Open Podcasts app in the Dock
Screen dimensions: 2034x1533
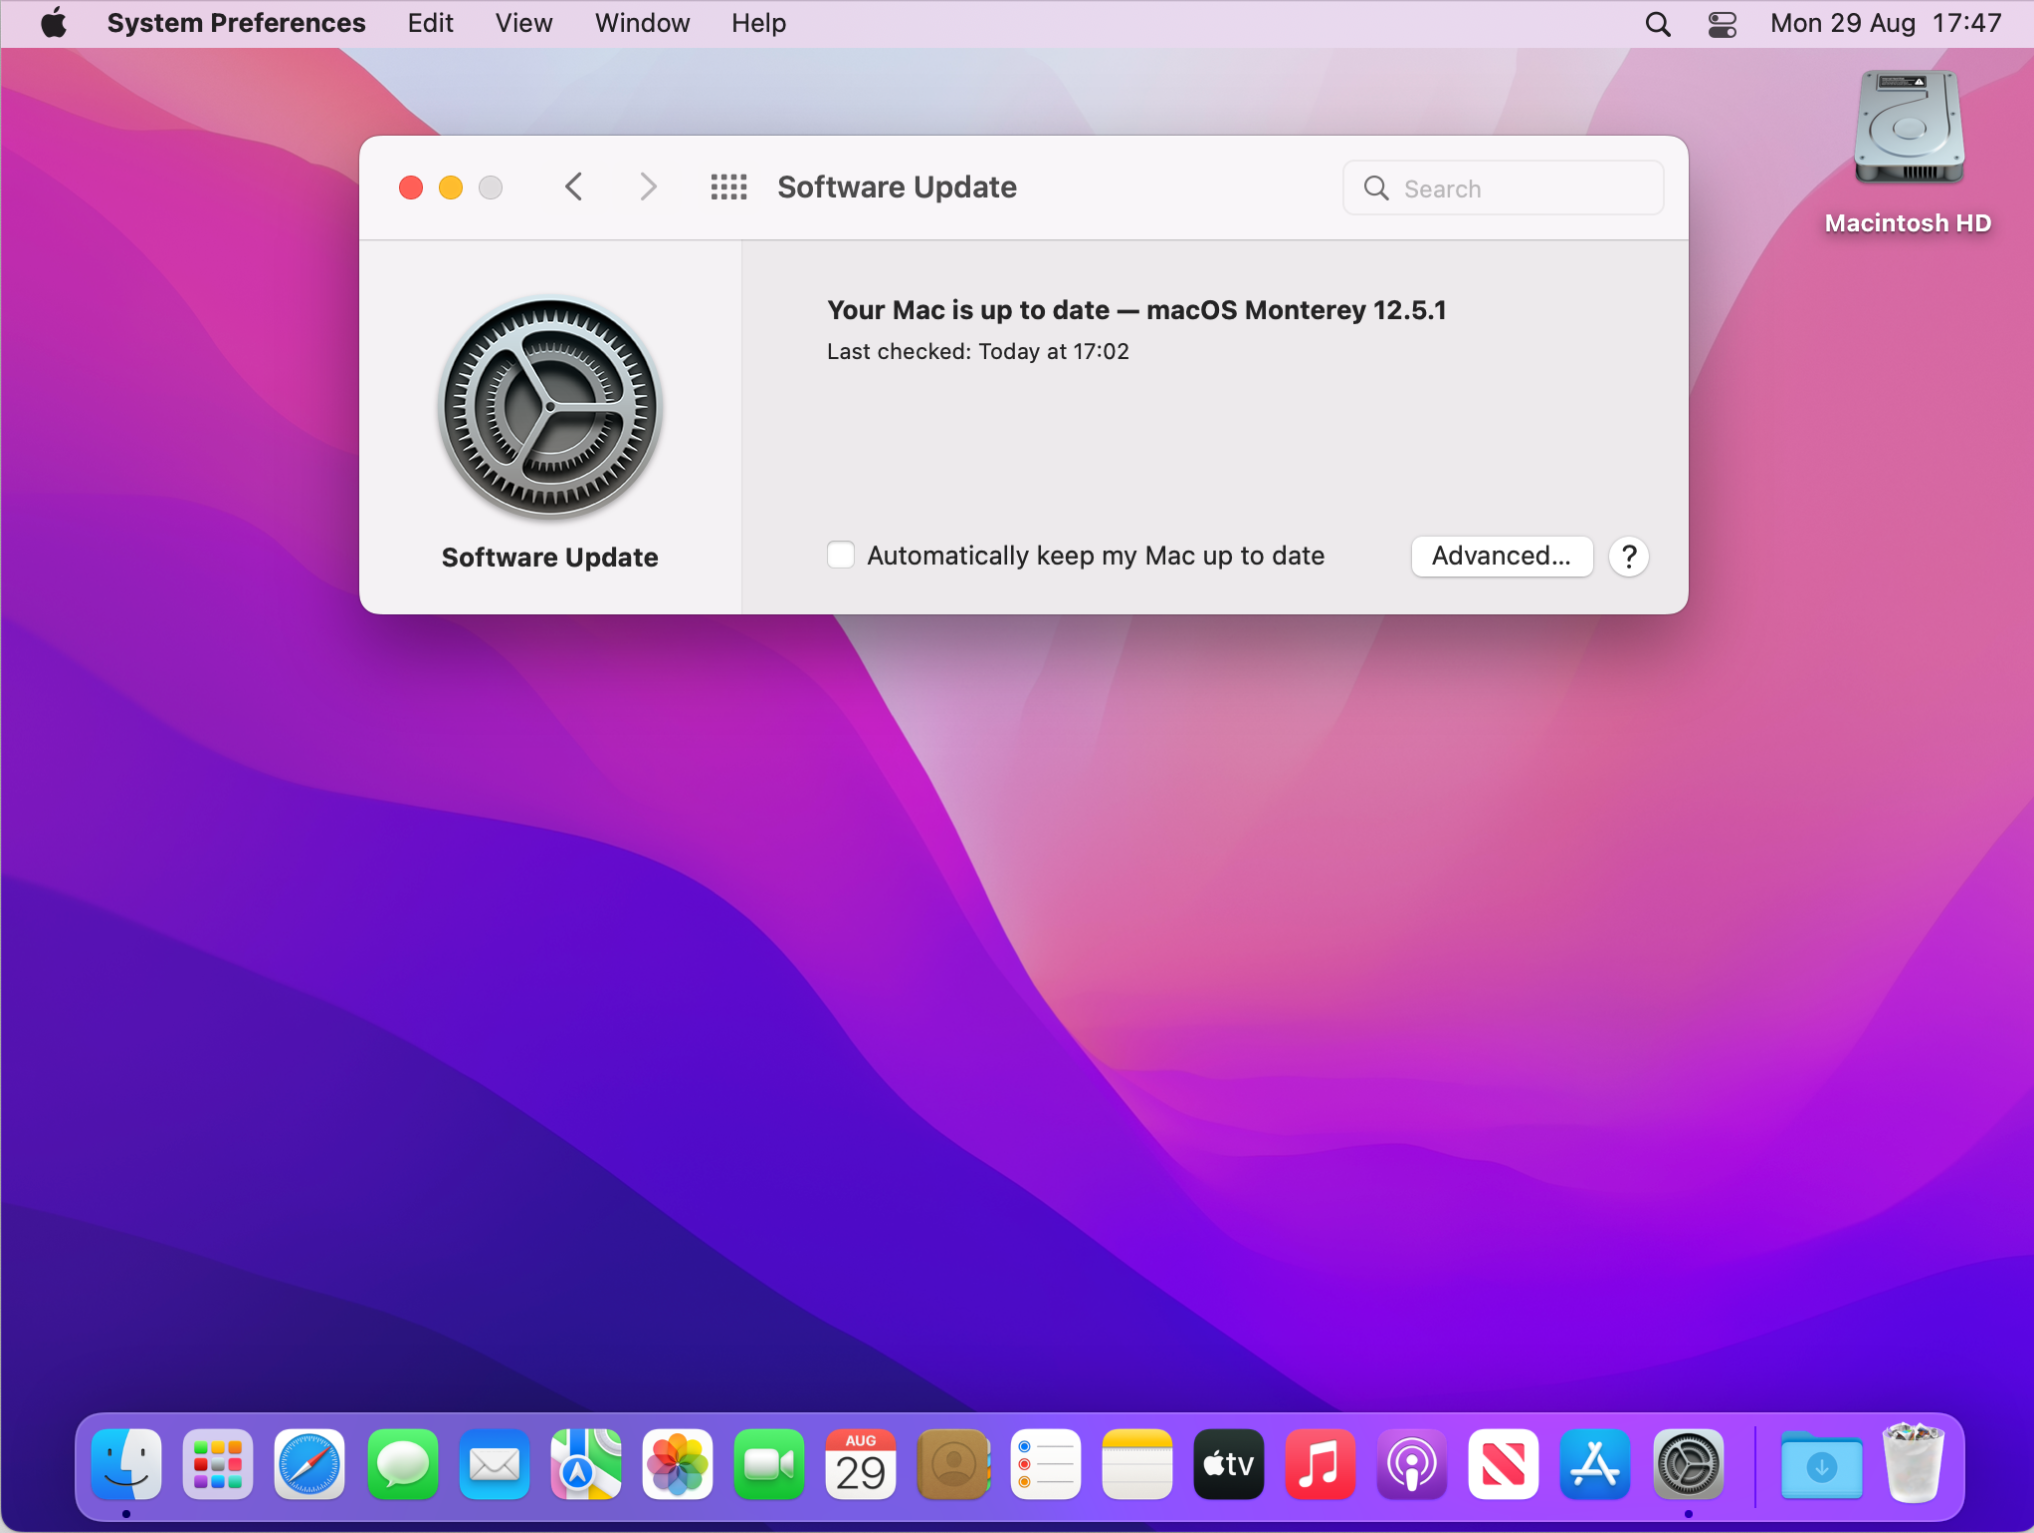click(x=1412, y=1465)
